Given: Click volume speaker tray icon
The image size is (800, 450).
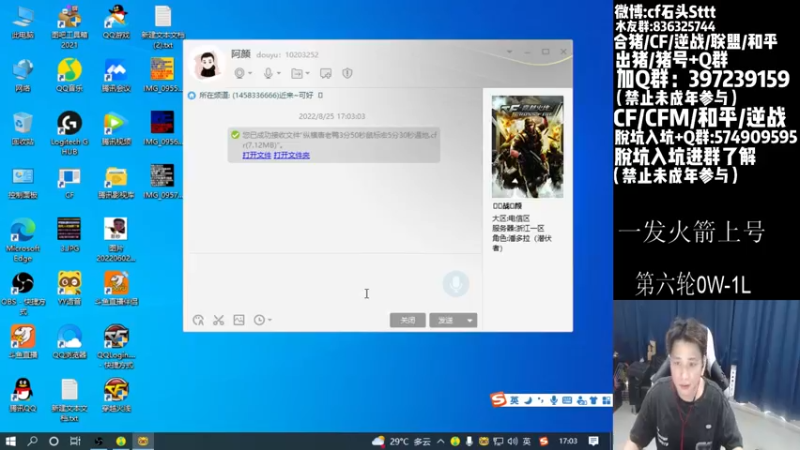Looking at the screenshot, I should [x=513, y=441].
